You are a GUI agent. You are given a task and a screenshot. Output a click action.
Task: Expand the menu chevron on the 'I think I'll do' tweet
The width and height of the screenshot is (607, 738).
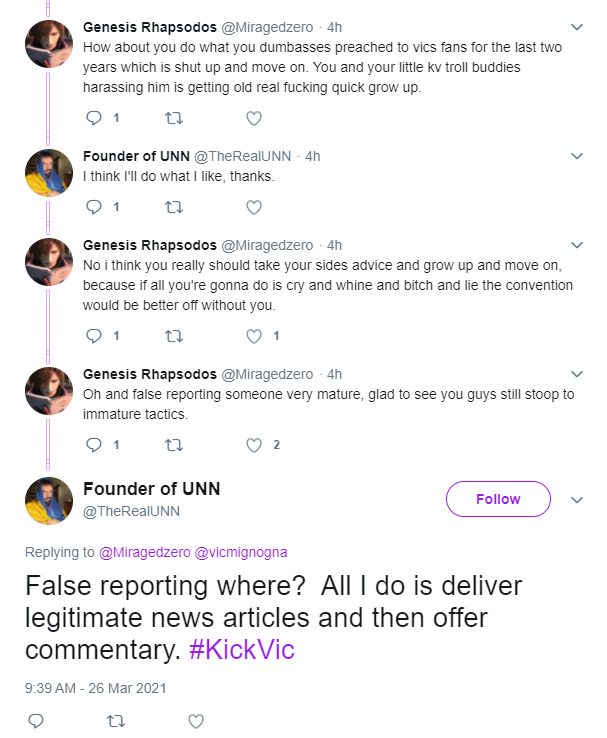(x=577, y=156)
